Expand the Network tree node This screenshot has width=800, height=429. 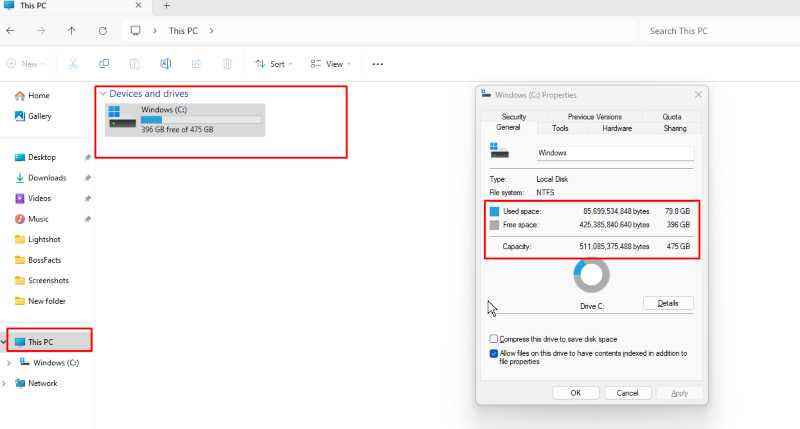coord(4,383)
